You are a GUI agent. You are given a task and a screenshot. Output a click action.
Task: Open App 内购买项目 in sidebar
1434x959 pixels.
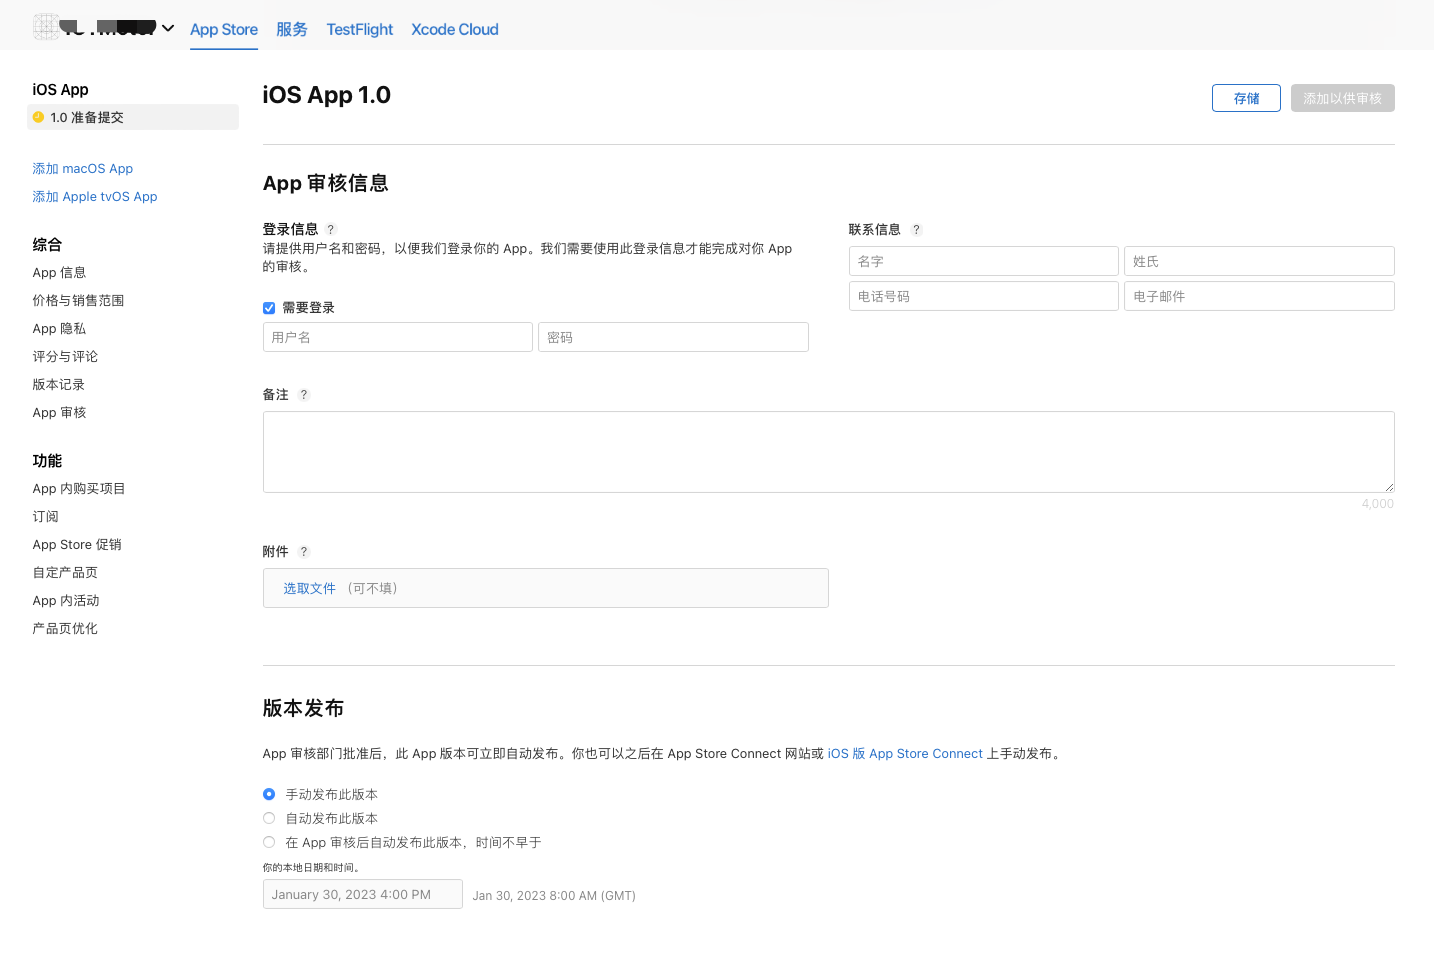(x=79, y=488)
